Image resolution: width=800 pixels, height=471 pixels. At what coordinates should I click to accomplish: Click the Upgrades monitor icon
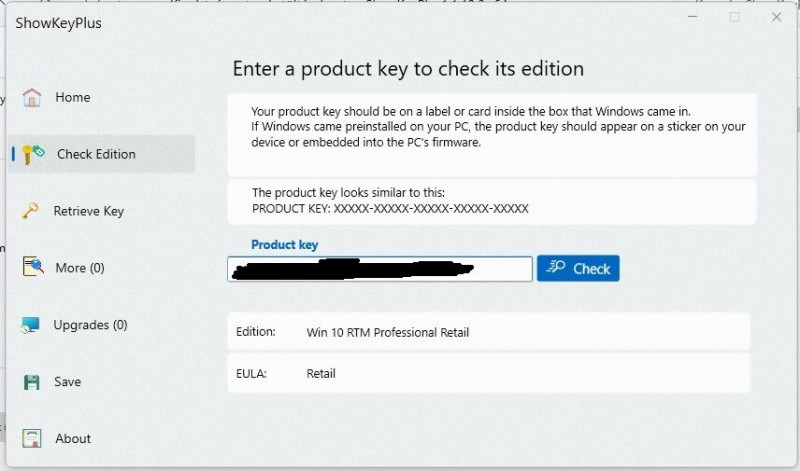[32, 325]
